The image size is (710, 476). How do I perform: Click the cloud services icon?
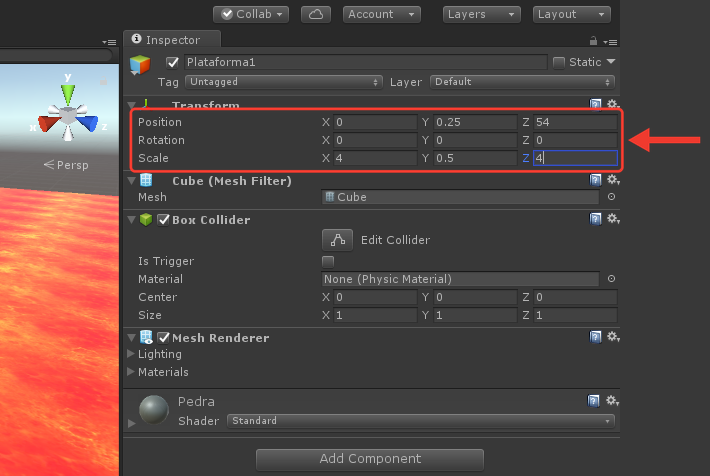[x=316, y=14]
